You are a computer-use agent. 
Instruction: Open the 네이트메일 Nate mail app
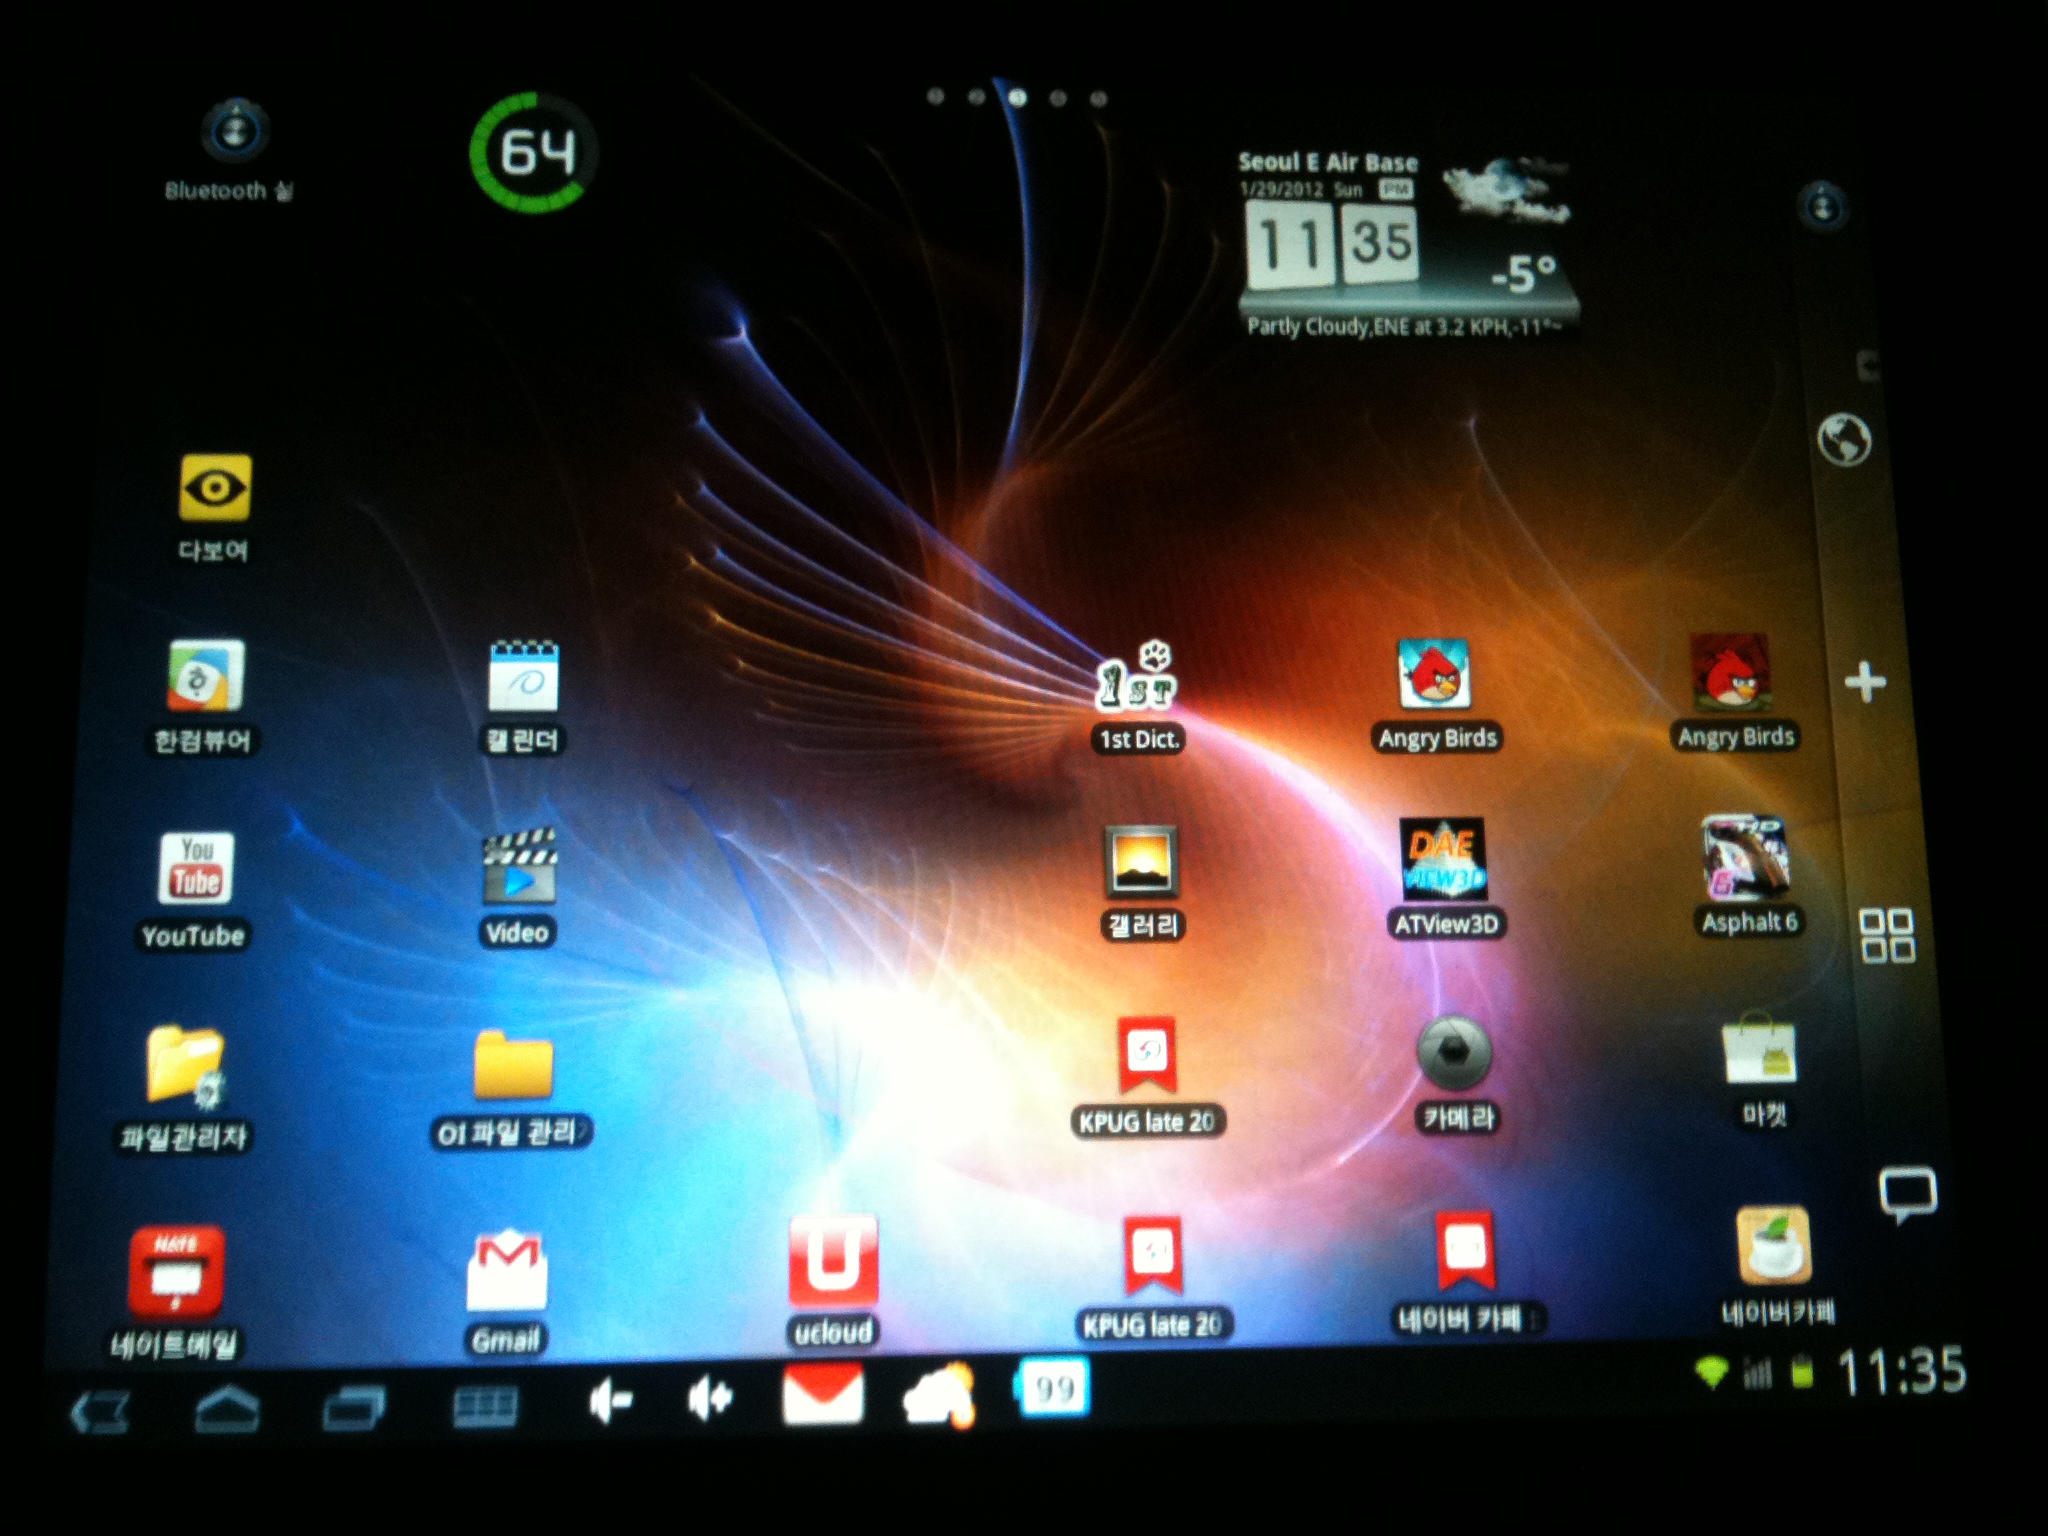click(x=176, y=1270)
